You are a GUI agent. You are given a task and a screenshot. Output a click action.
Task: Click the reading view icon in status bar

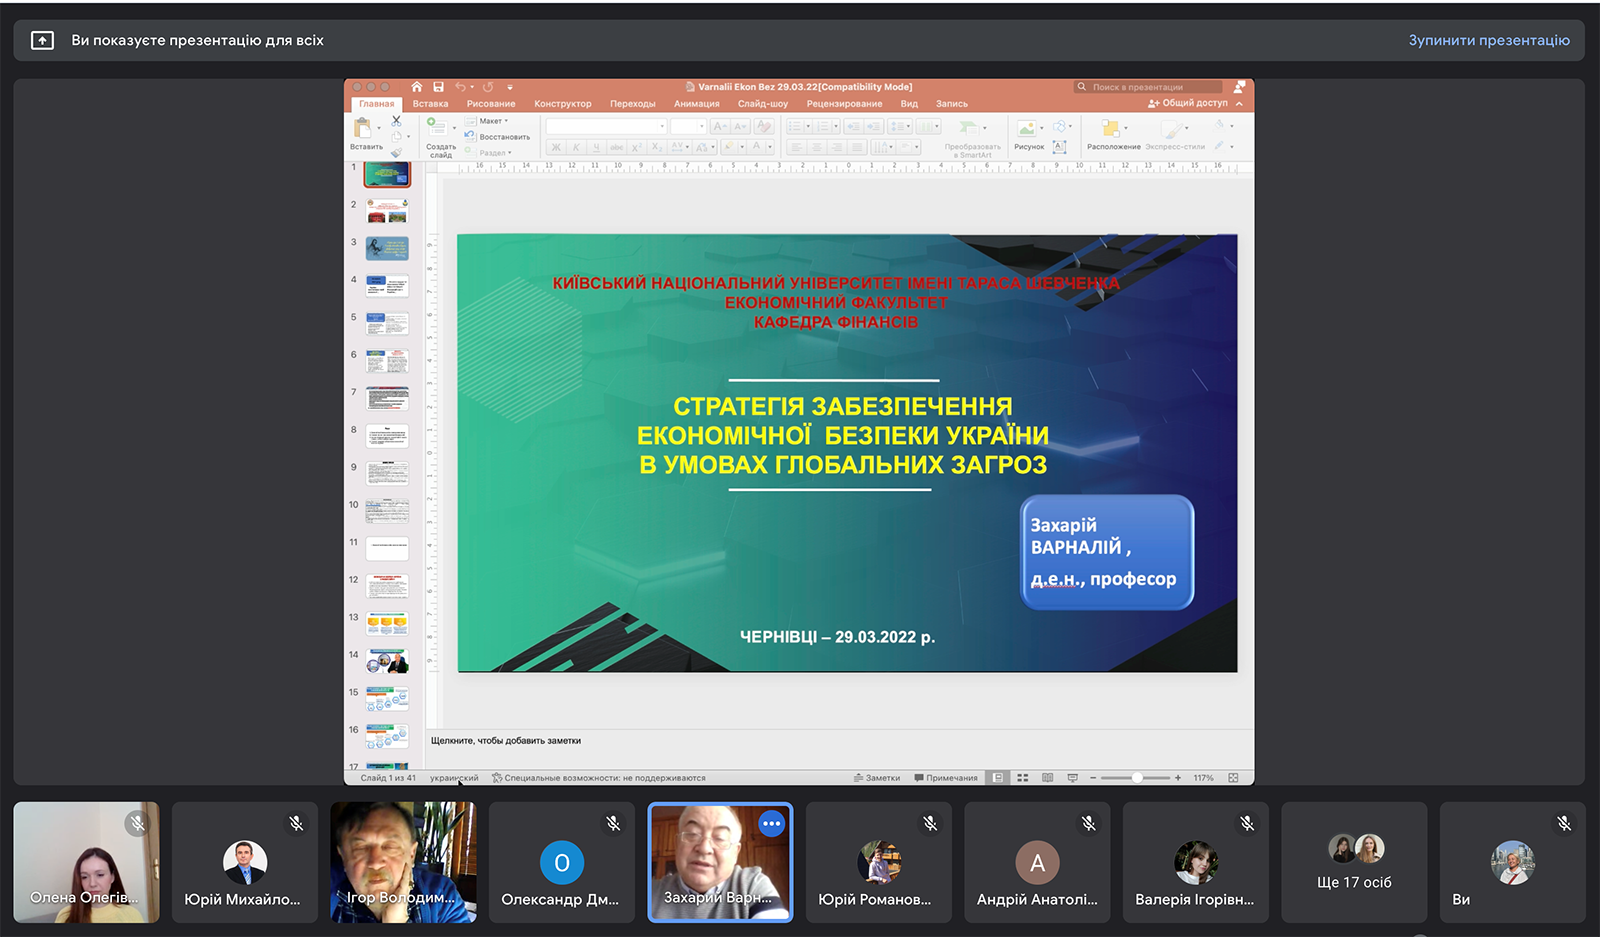click(1047, 778)
